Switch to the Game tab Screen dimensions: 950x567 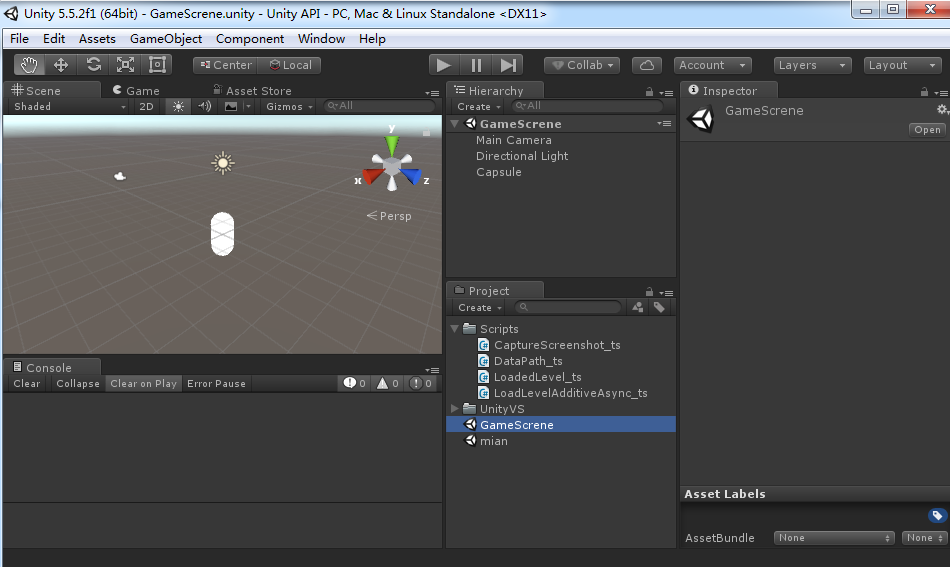point(136,90)
